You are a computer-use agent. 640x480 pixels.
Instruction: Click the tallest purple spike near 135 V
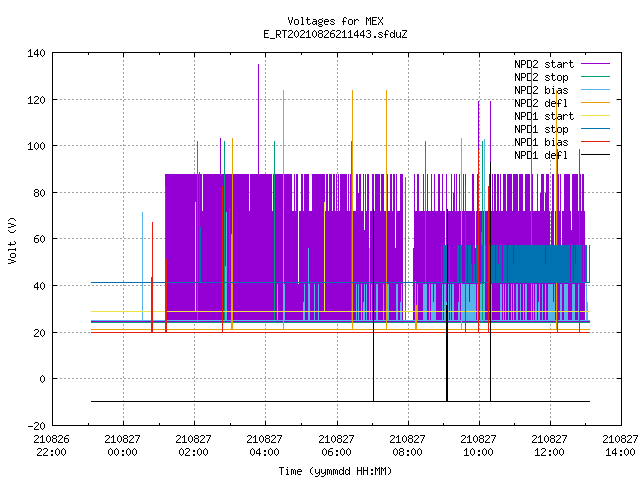pyautogui.click(x=258, y=118)
